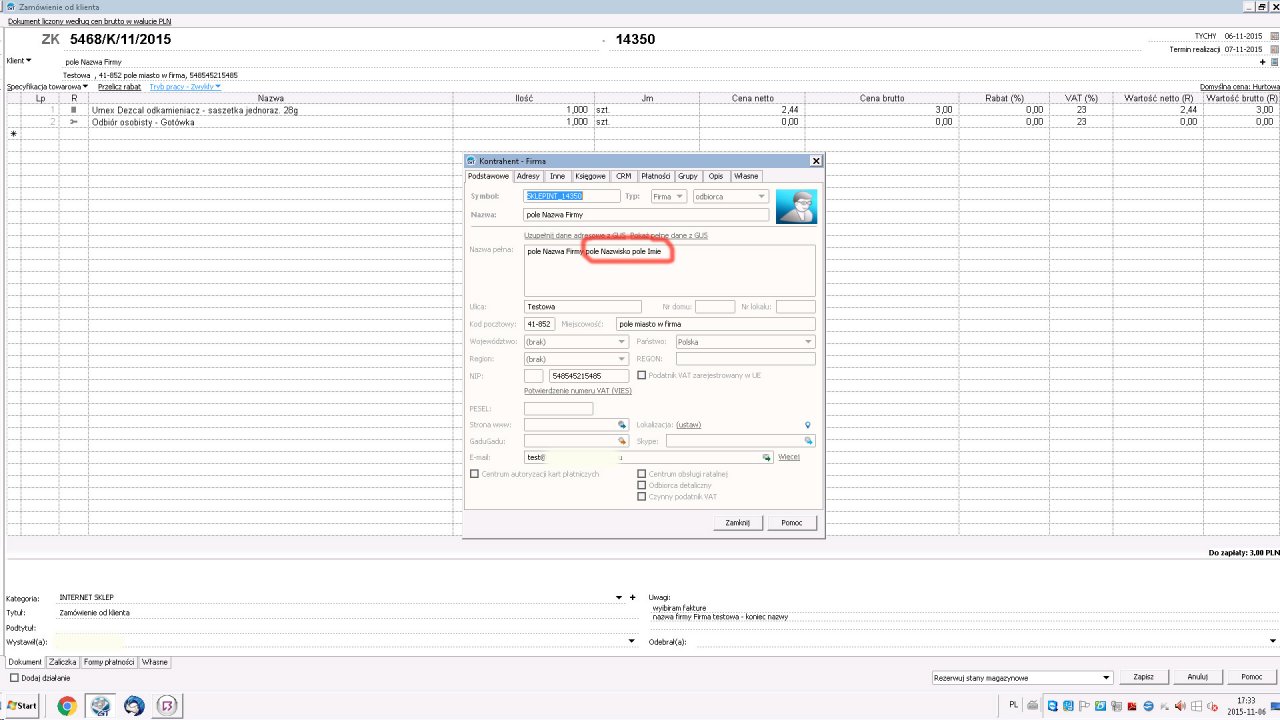Click the send-mail icon in the E-mail field
This screenshot has height=720, width=1280.
tap(767, 457)
